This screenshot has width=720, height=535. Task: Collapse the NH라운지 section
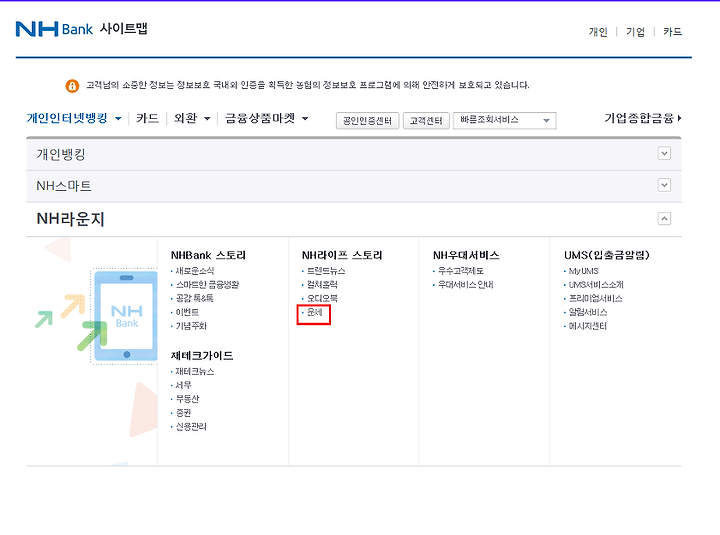coord(664,219)
